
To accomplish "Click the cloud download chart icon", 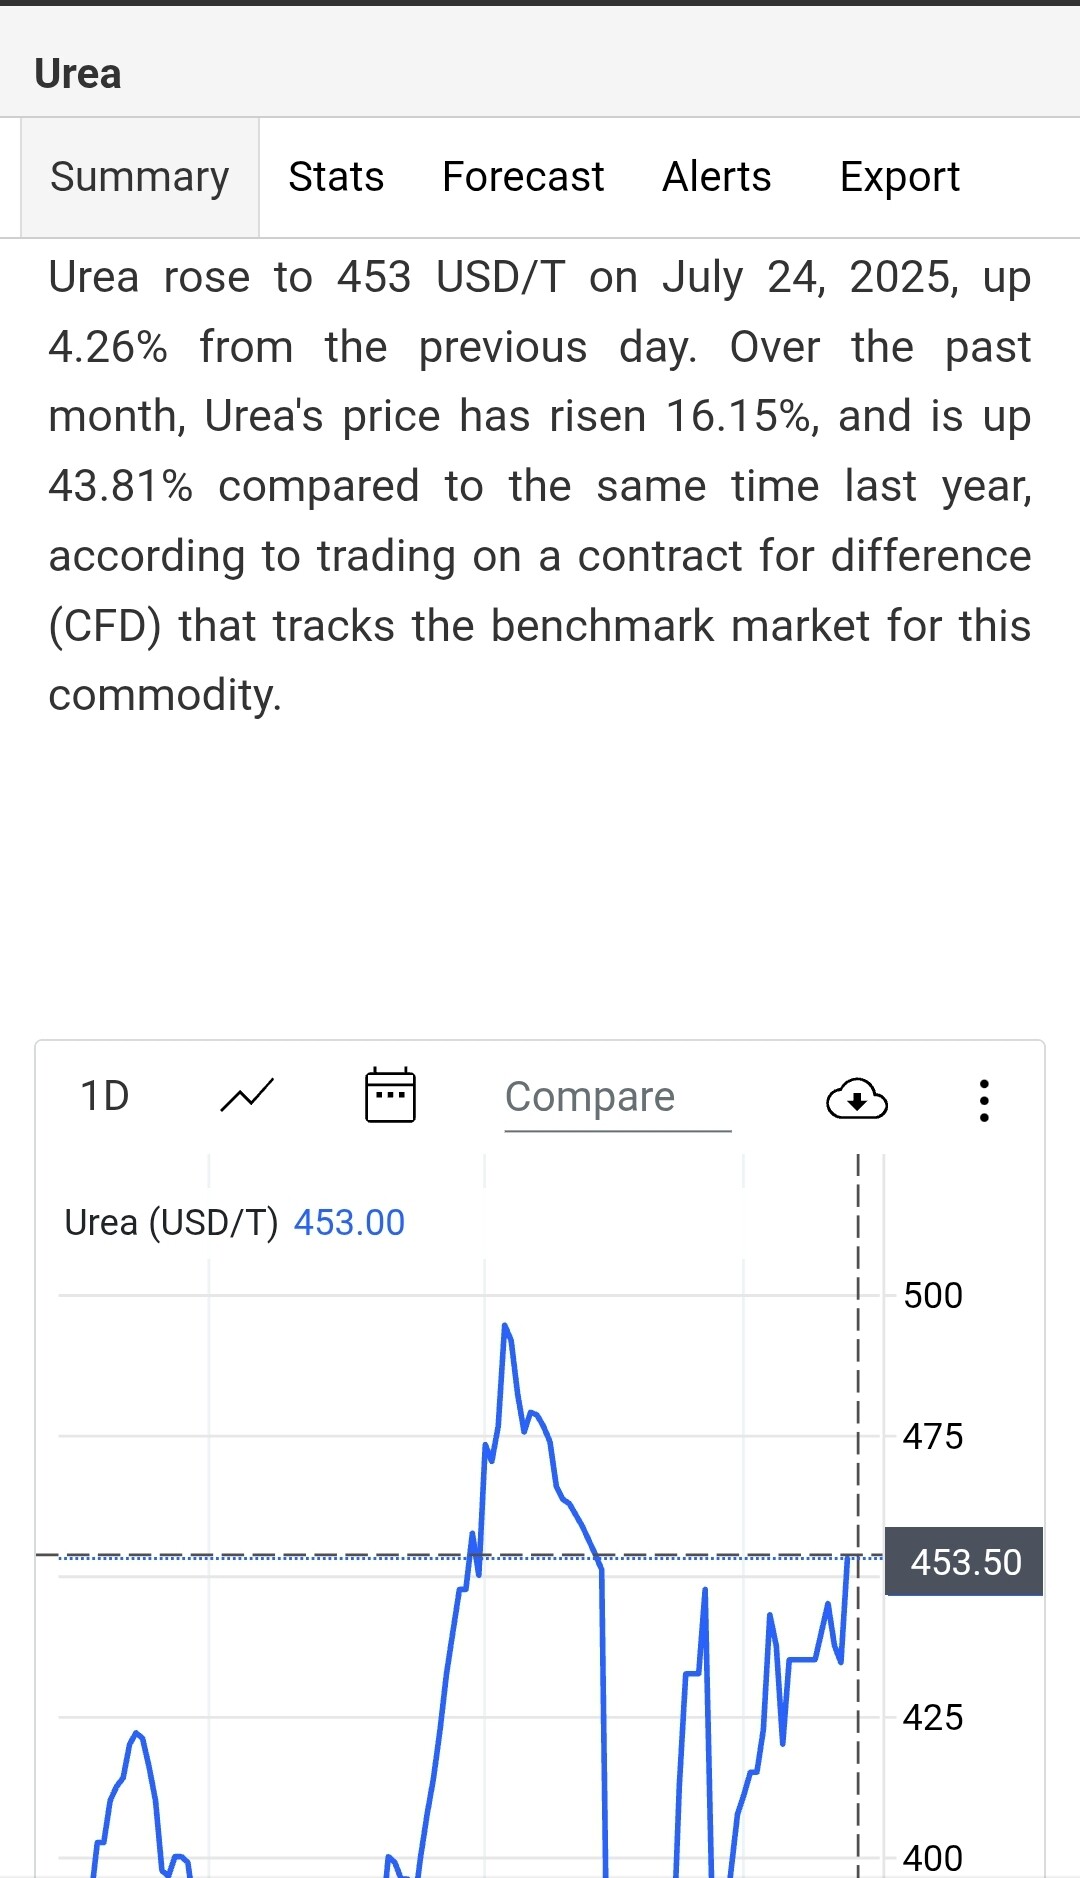I will click(857, 1099).
